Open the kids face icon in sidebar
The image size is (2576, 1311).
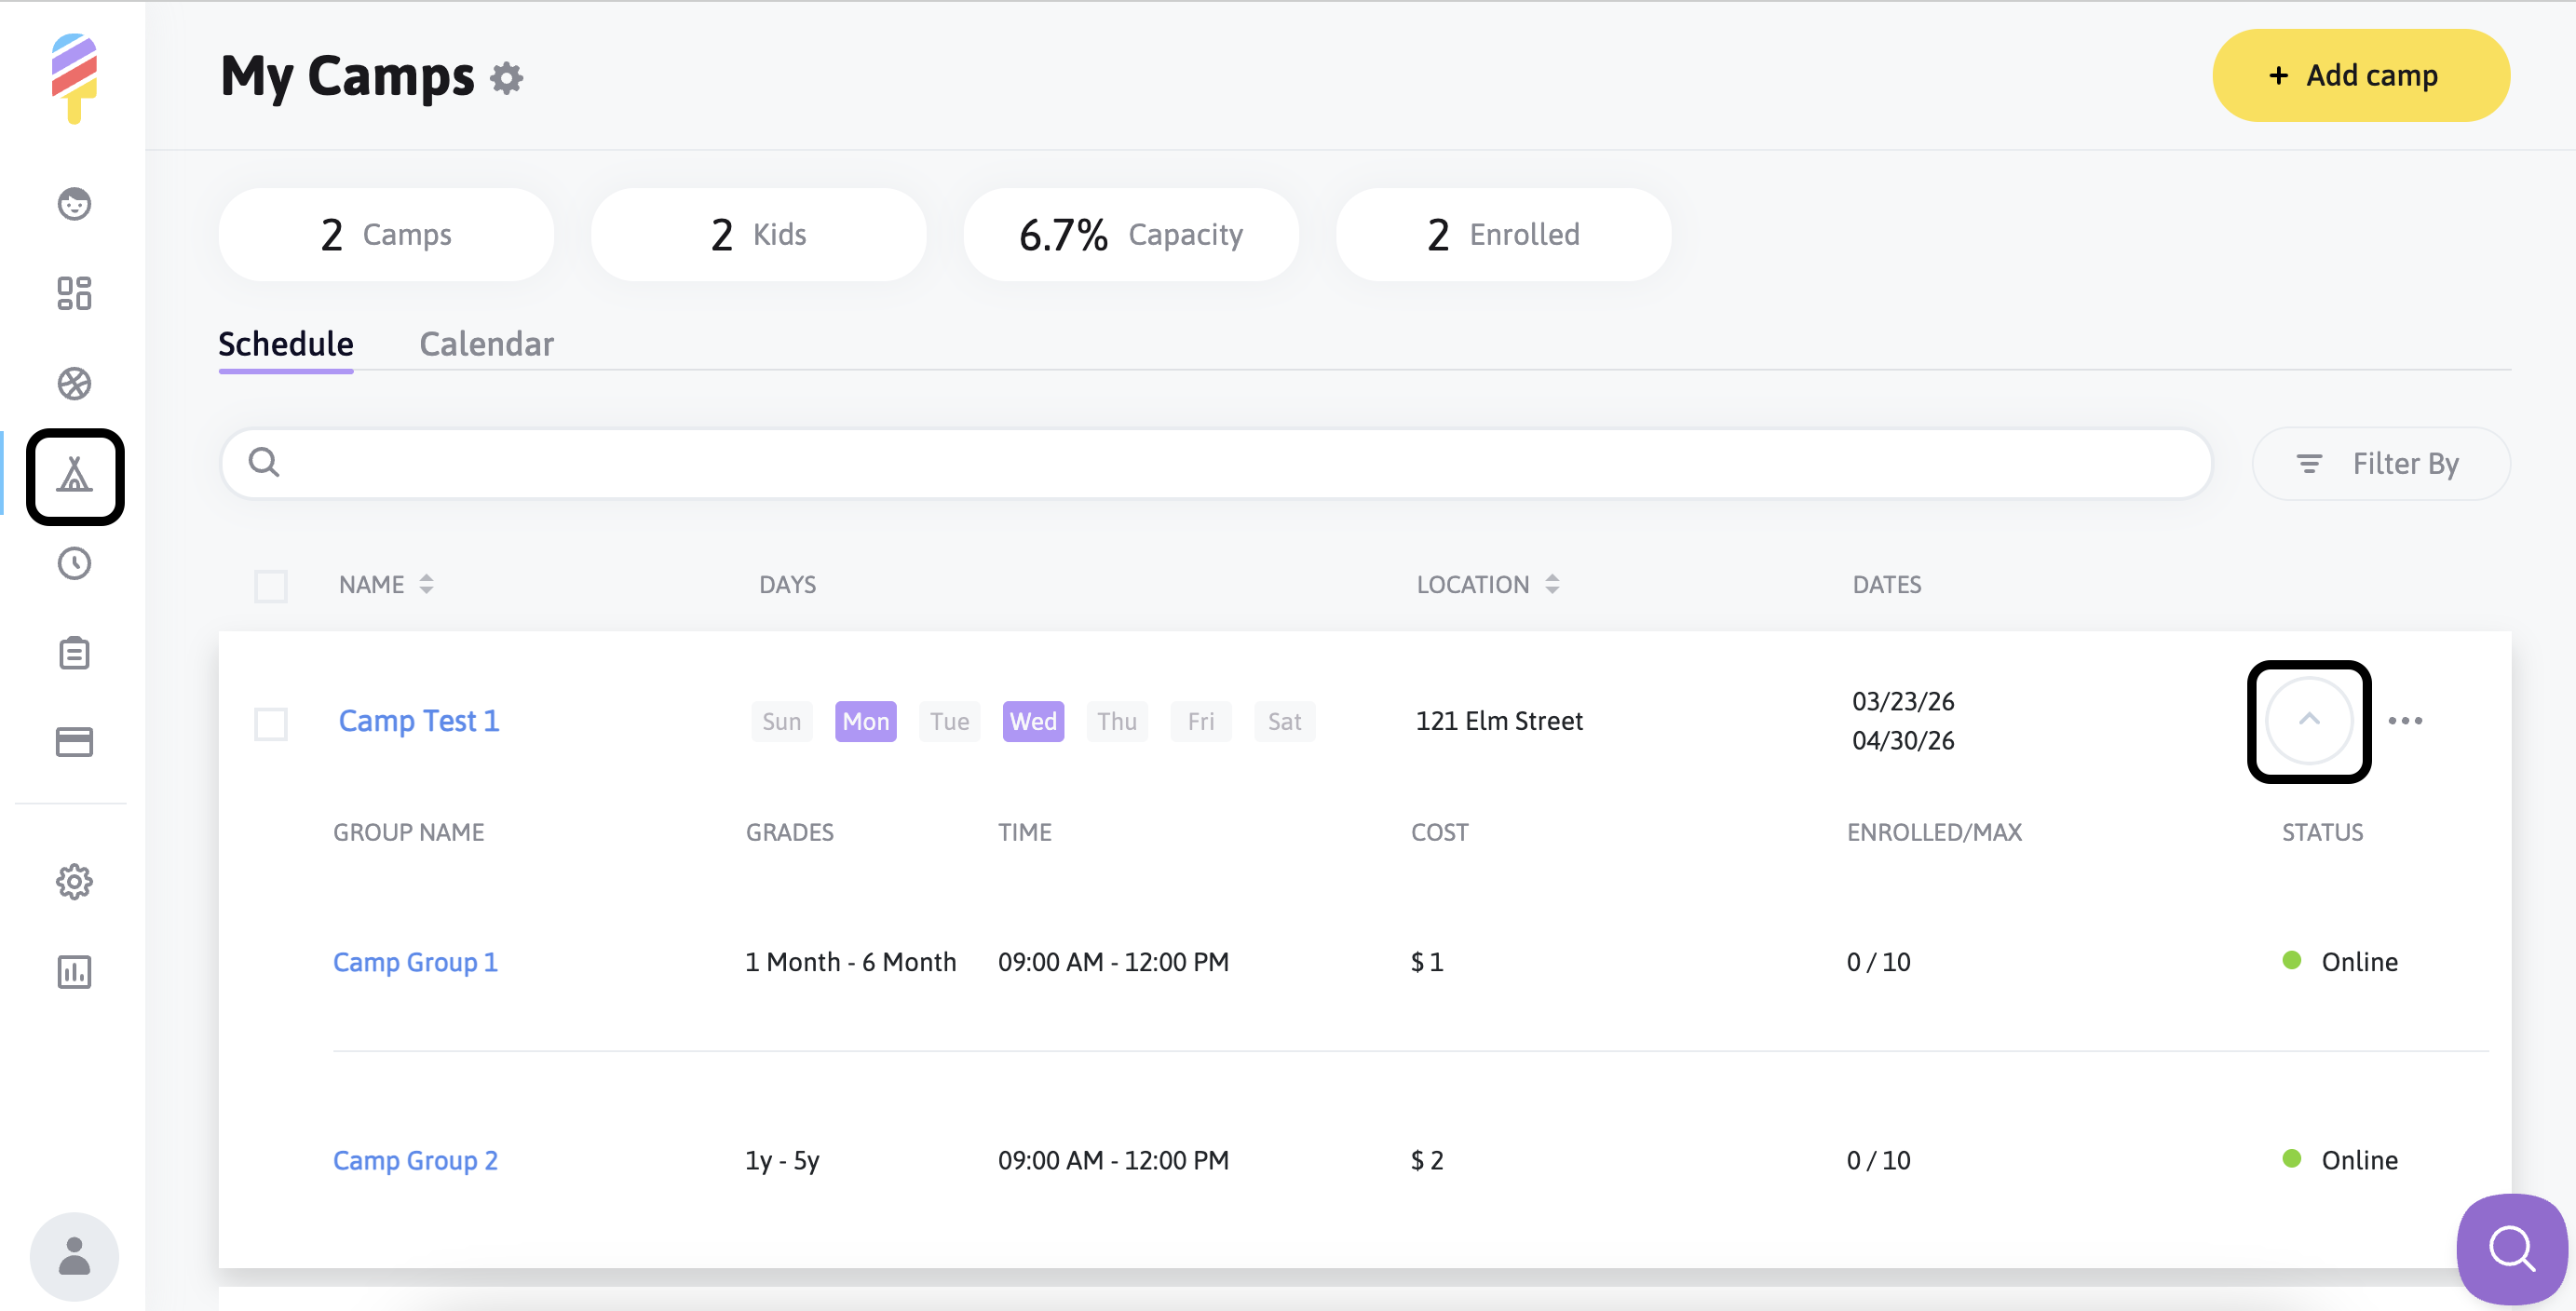point(74,204)
